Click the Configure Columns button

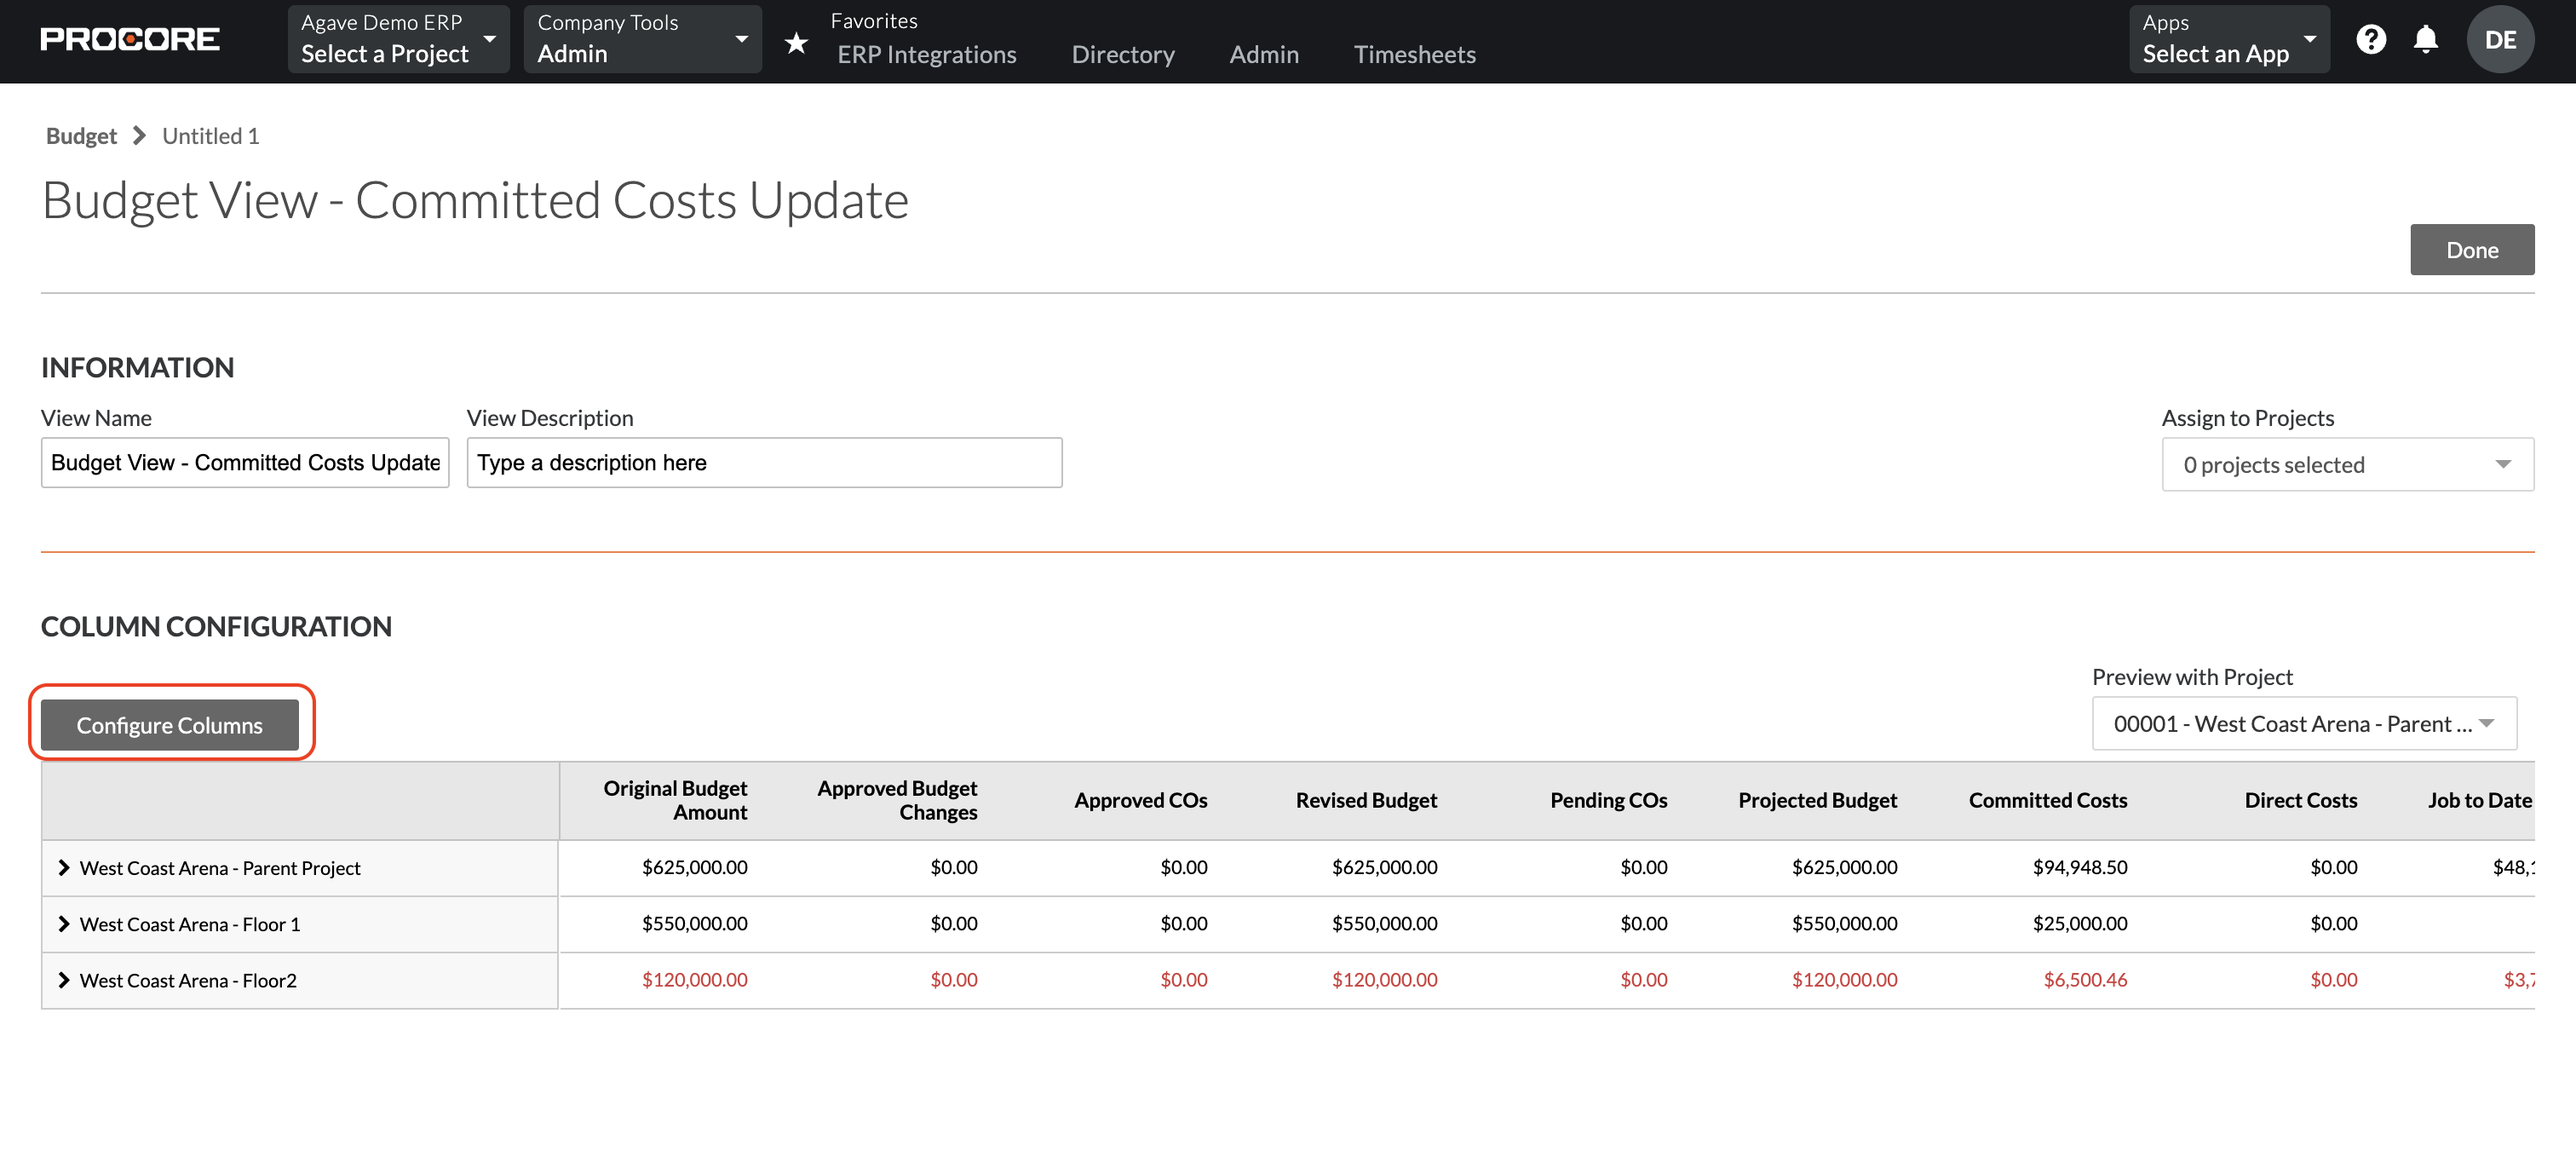[x=169, y=724]
